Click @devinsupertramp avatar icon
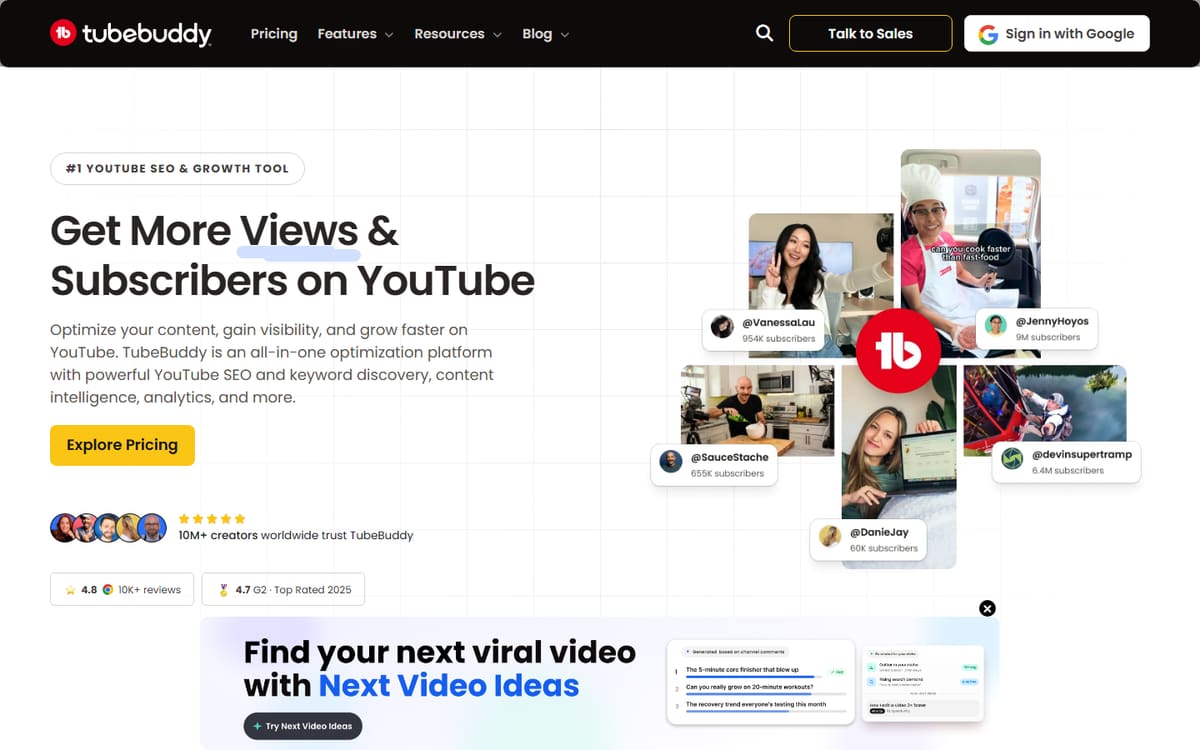This screenshot has height=750, width=1200. (x=1012, y=458)
